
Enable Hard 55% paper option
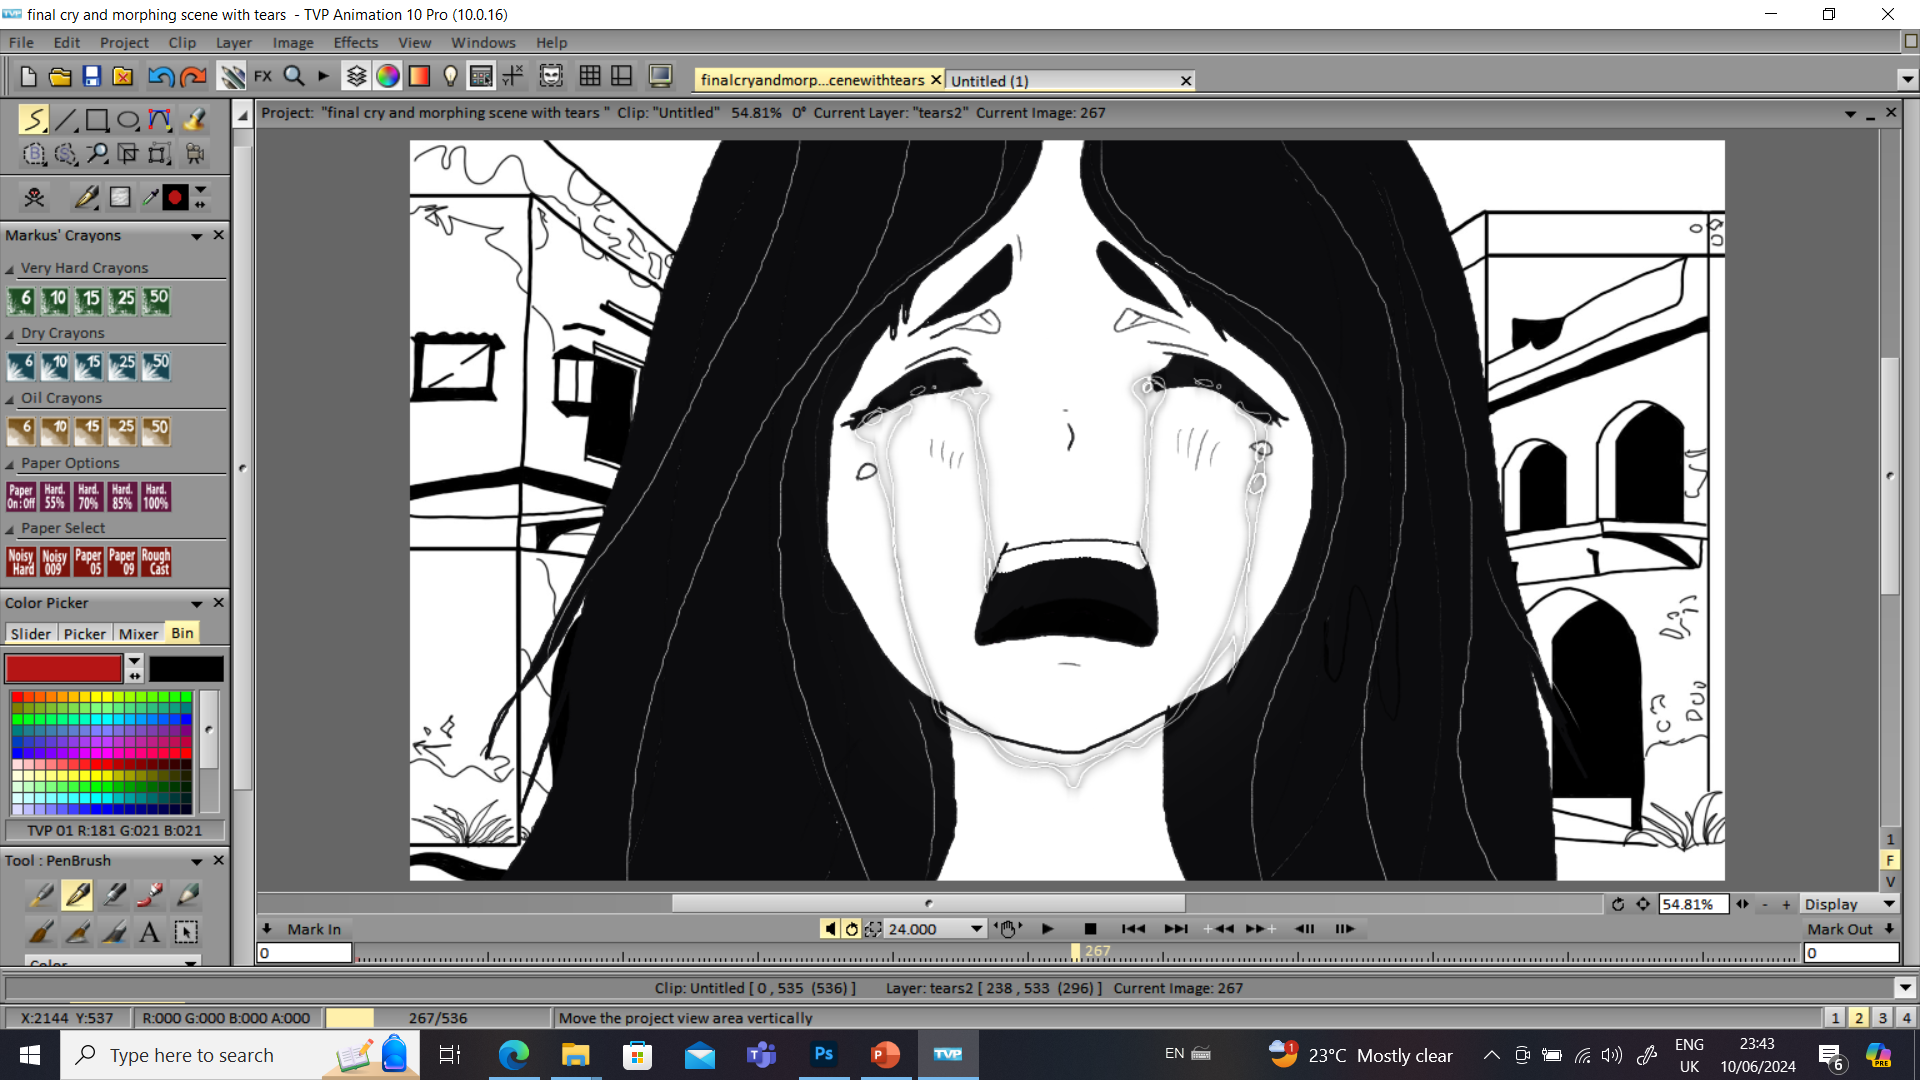(x=55, y=497)
